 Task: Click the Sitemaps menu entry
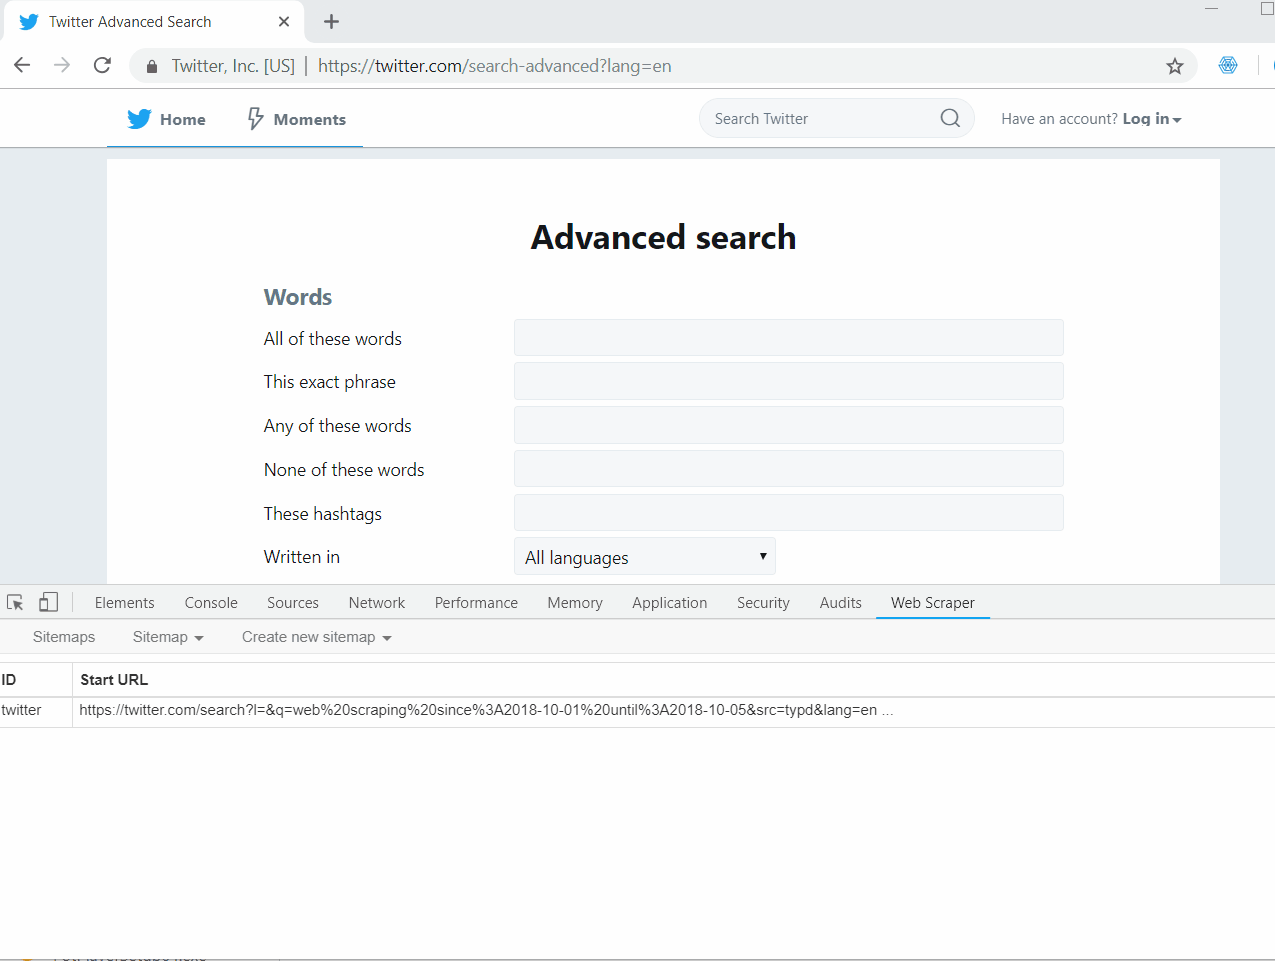[x=63, y=637]
